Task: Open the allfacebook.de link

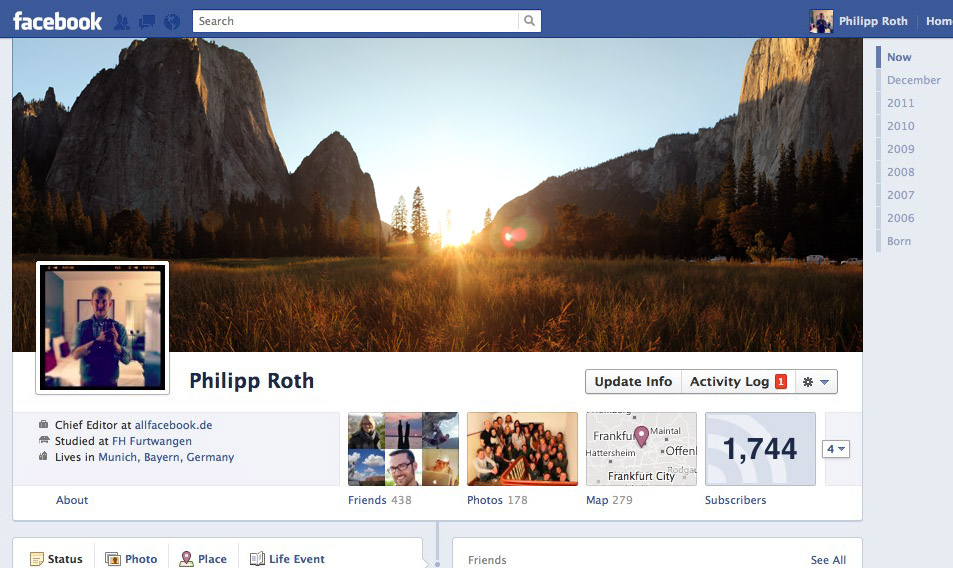Action: point(173,425)
